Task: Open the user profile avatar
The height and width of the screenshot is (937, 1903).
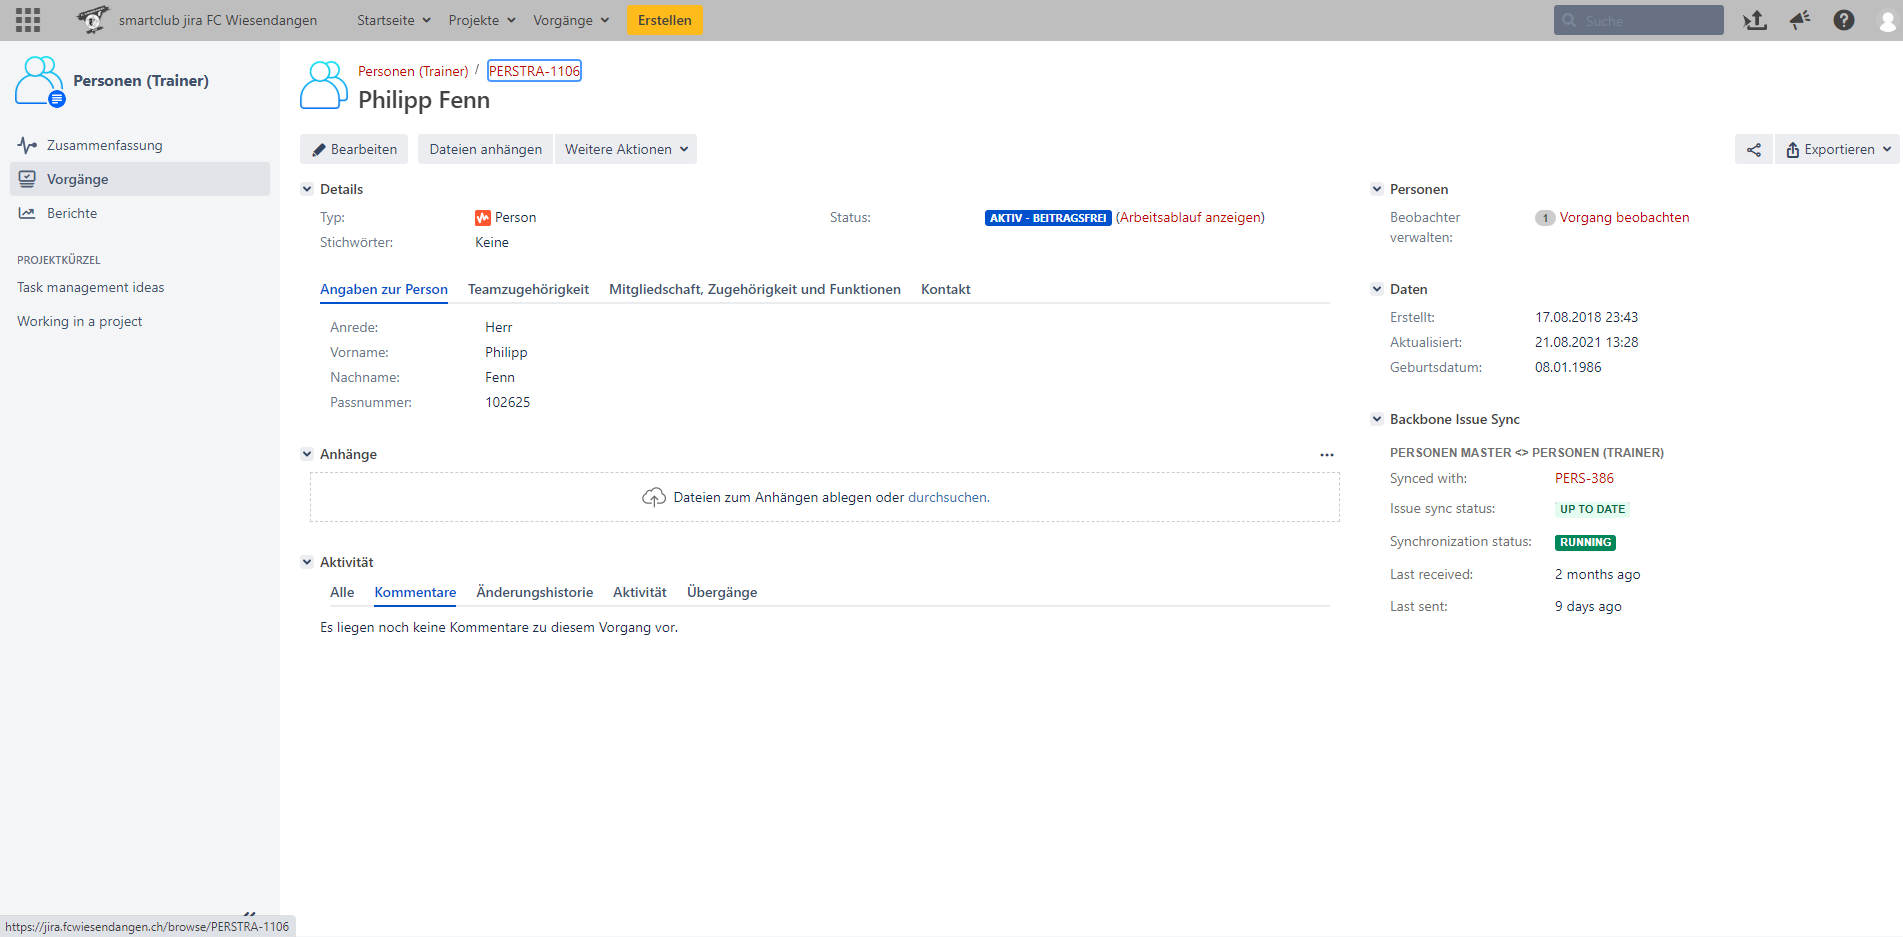Action: click(x=1887, y=20)
